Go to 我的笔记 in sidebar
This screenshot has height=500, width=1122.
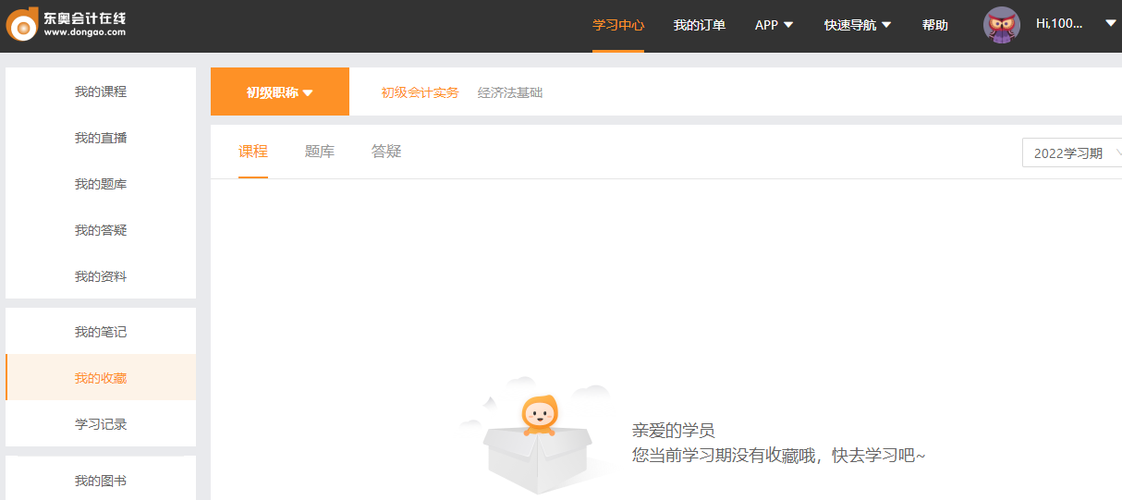click(x=101, y=332)
